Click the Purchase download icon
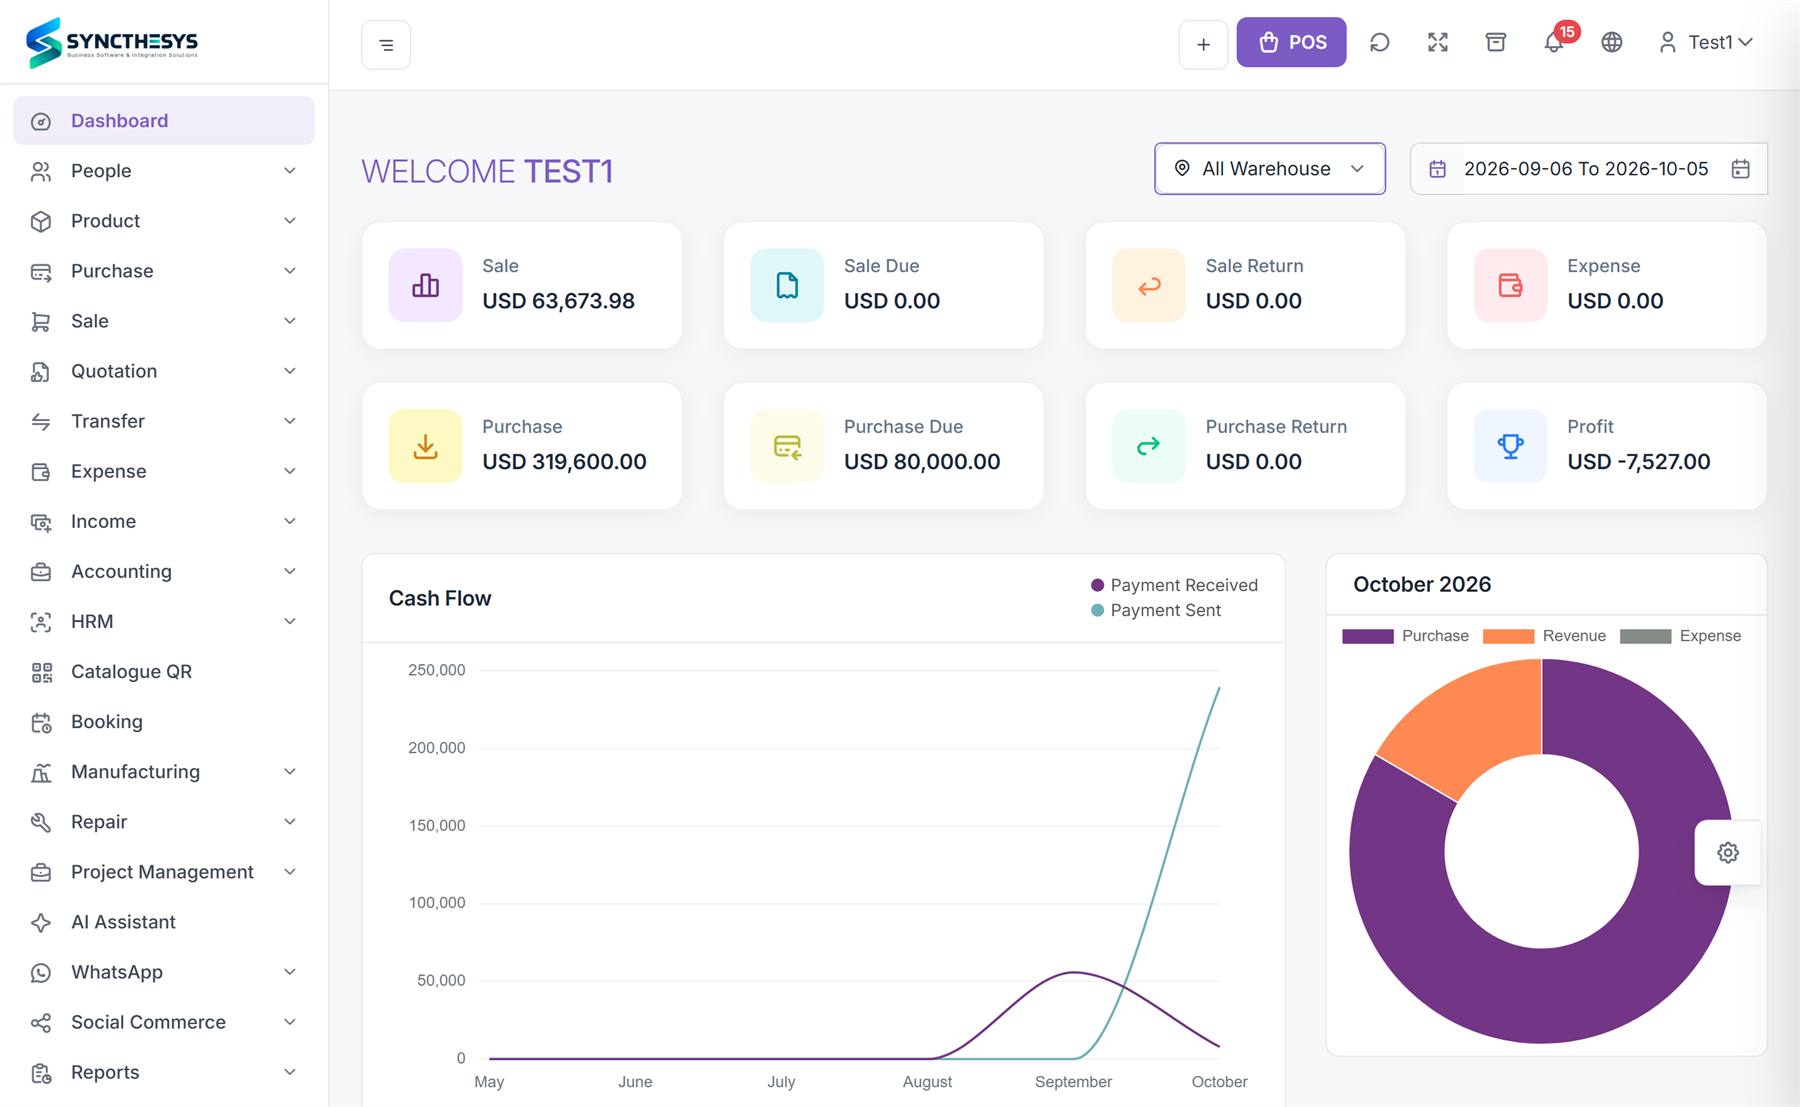 (426, 446)
